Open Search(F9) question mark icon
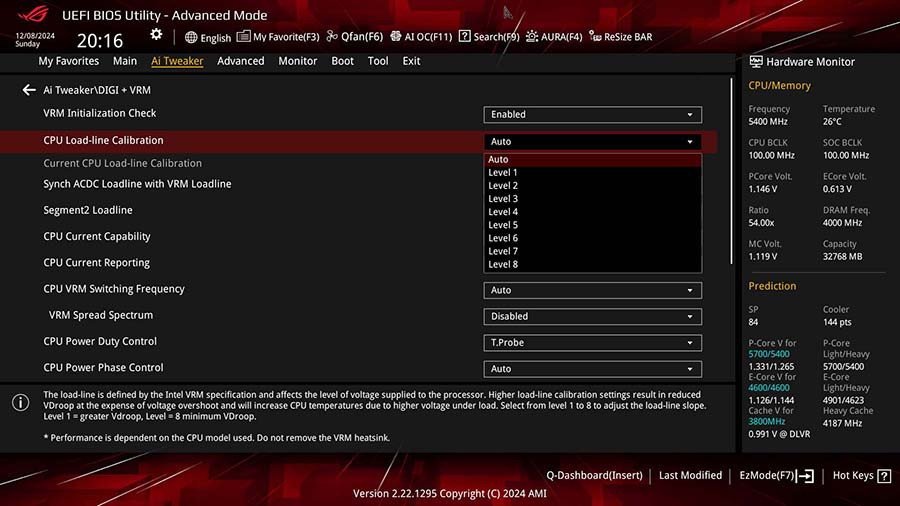This screenshot has width=900, height=506. (464, 37)
